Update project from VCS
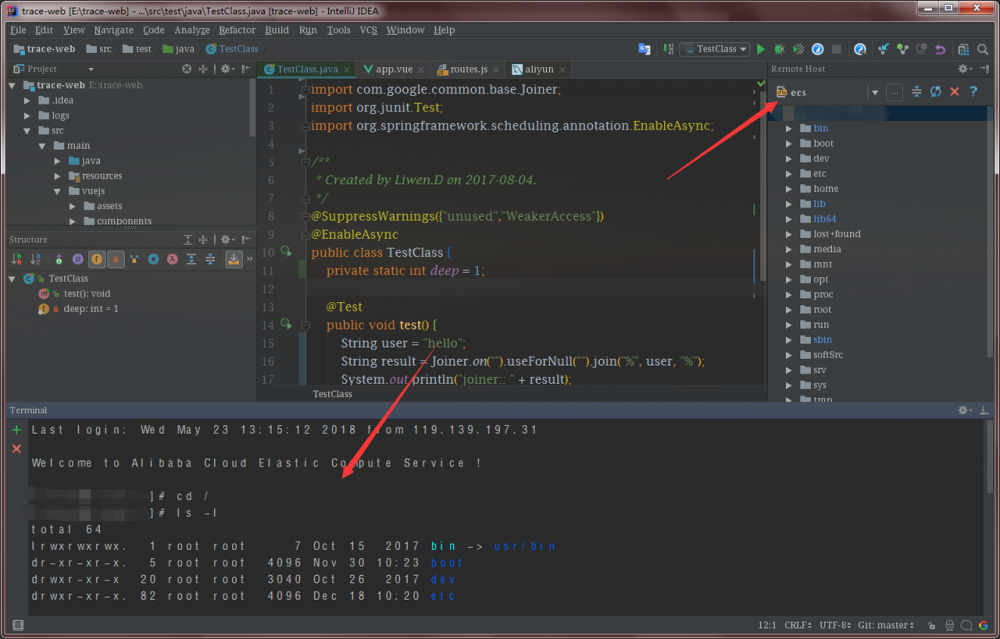Screen dimensions: 1000x639 [882, 47]
